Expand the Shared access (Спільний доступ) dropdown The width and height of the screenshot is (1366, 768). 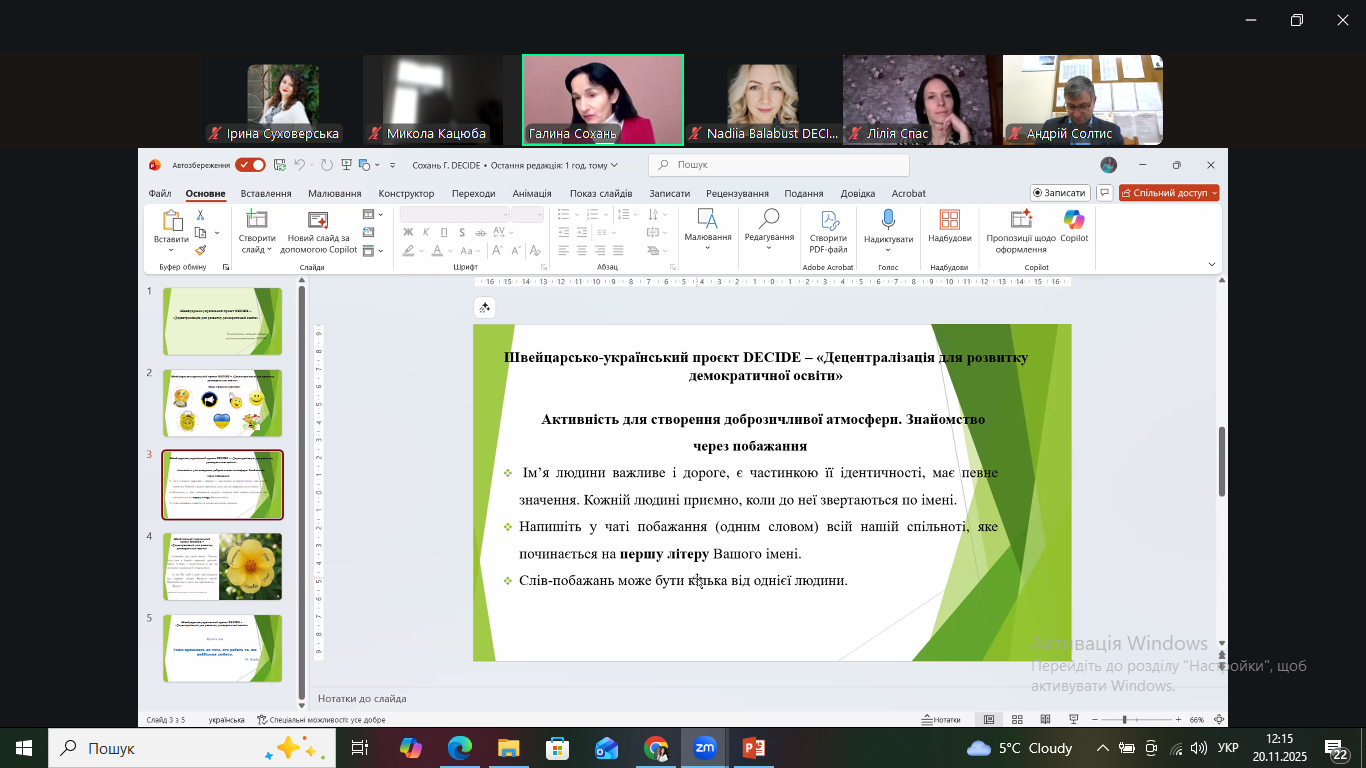[x=1214, y=193]
